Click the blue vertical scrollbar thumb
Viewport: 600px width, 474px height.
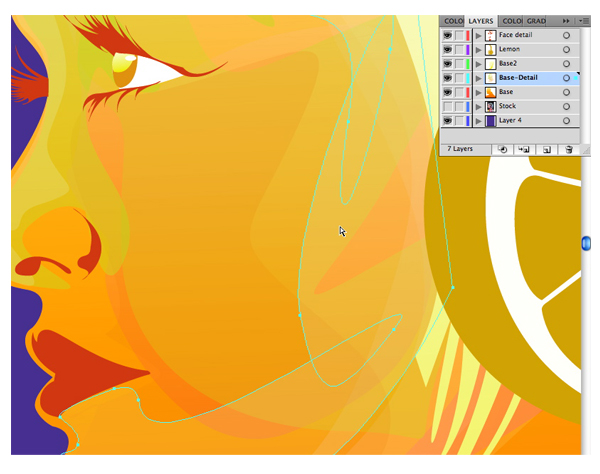586,243
